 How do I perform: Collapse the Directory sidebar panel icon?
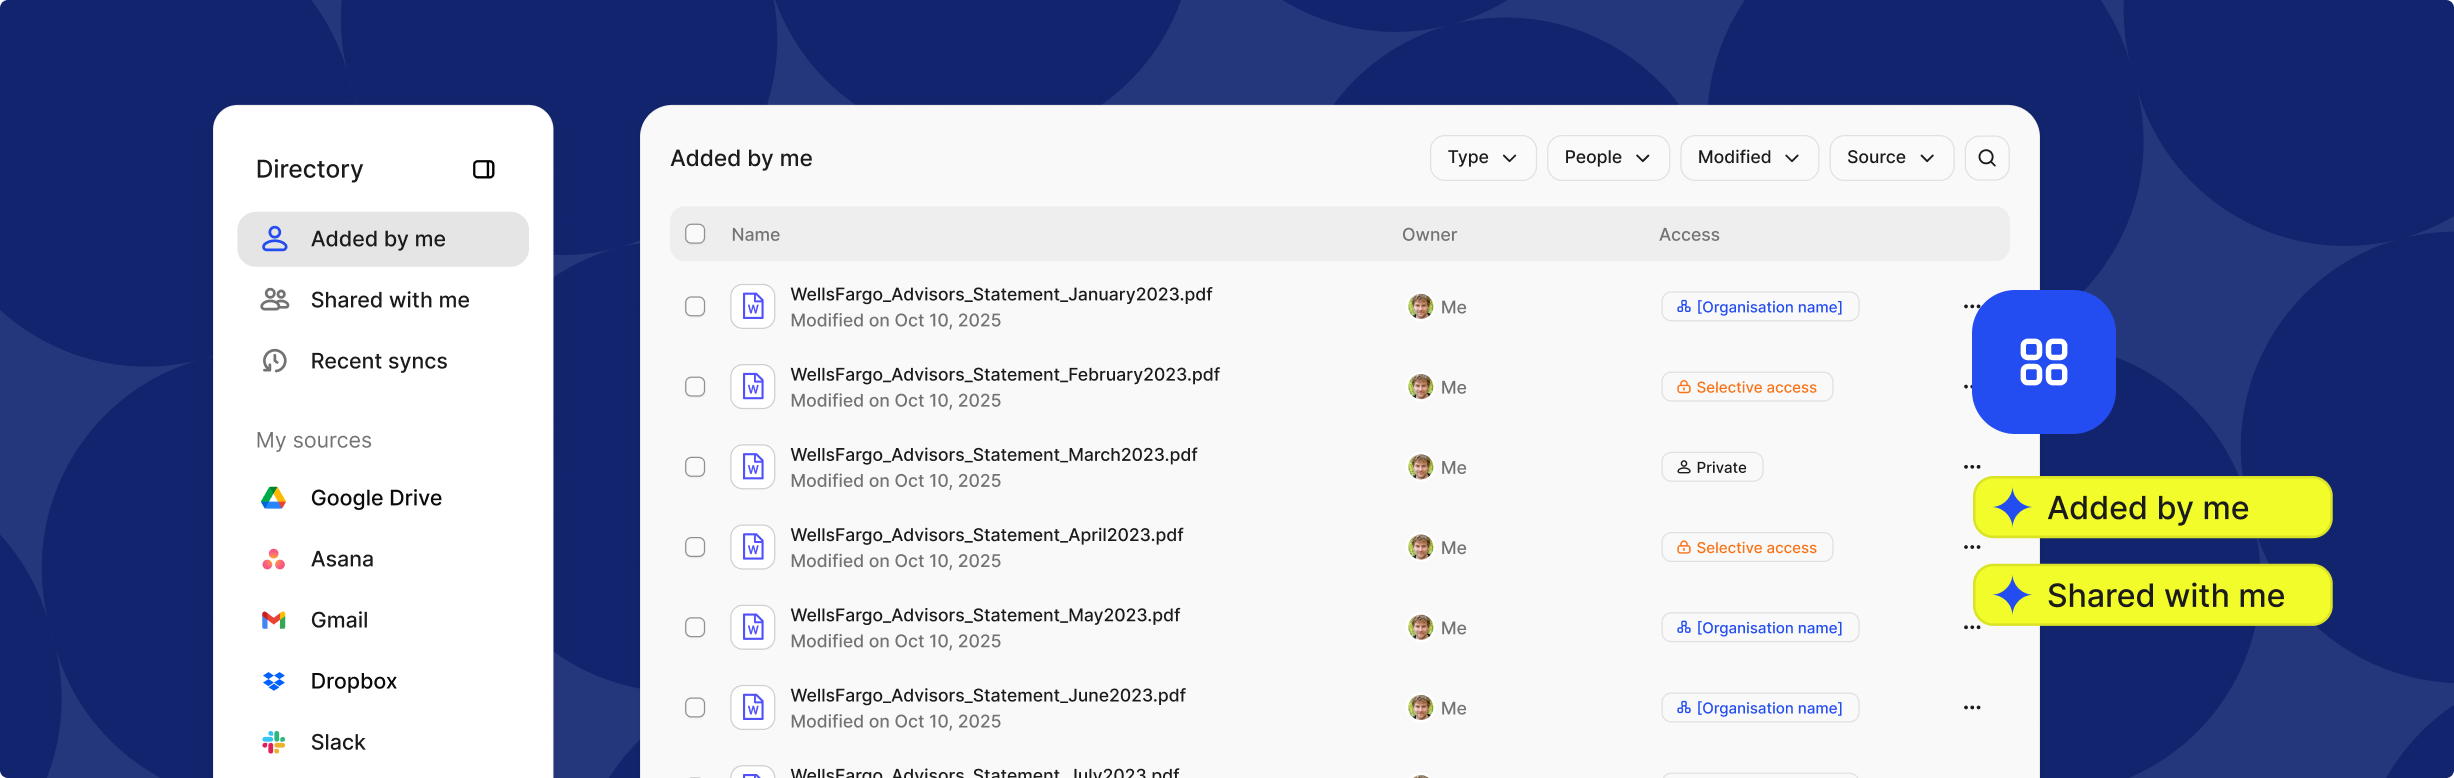[x=483, y=169]
